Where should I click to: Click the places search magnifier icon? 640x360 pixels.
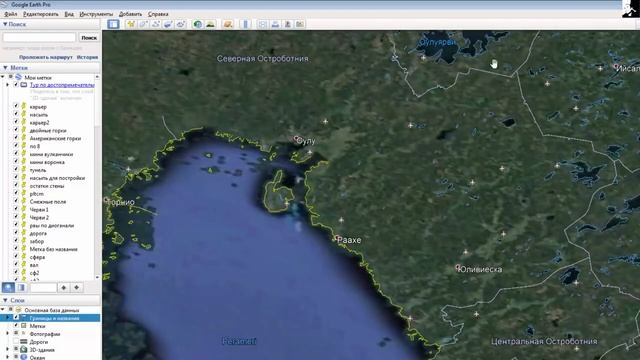pos(8,287)
